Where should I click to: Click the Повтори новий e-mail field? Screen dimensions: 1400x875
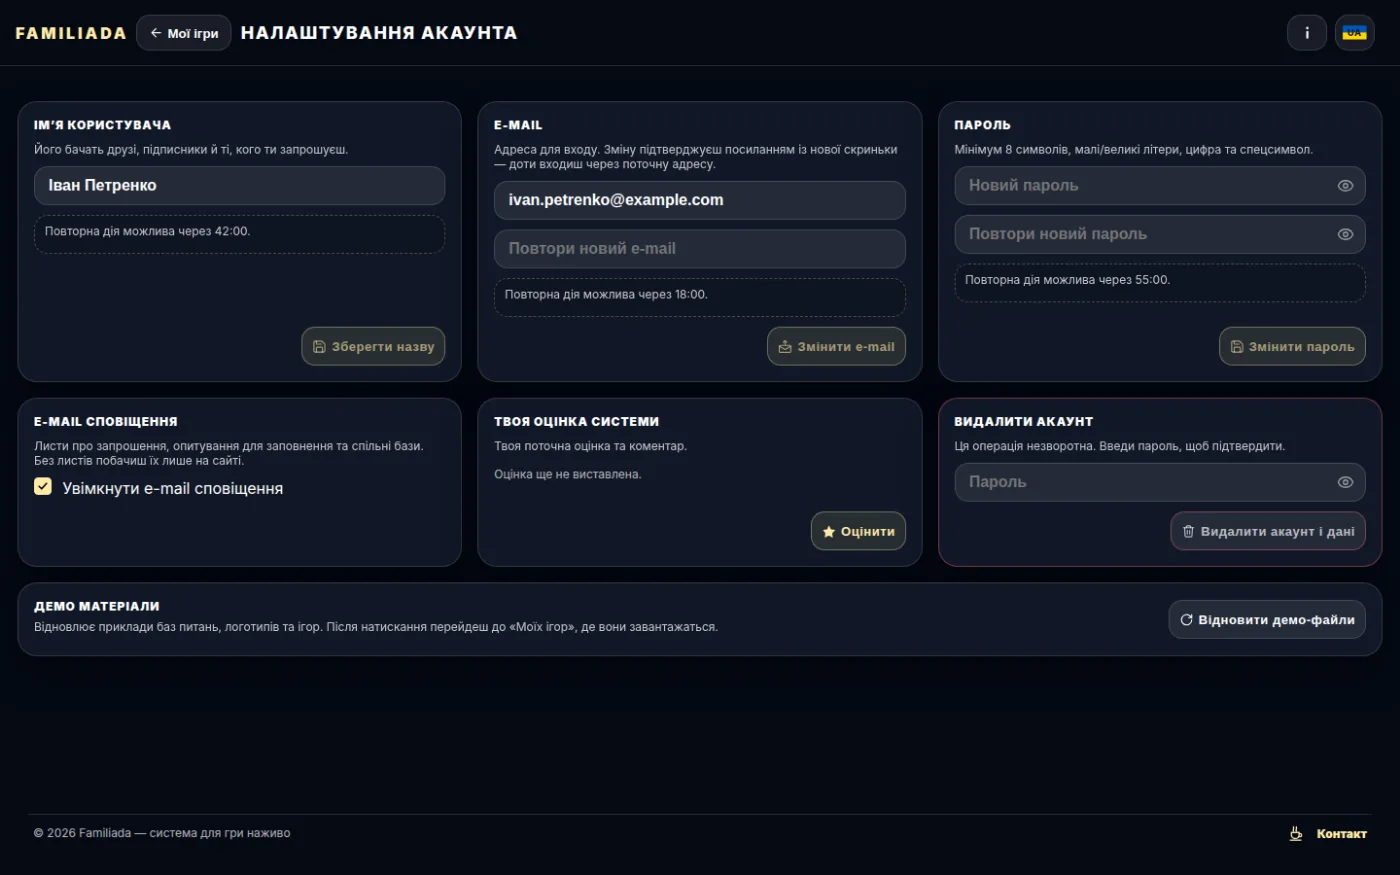point(700,249)
